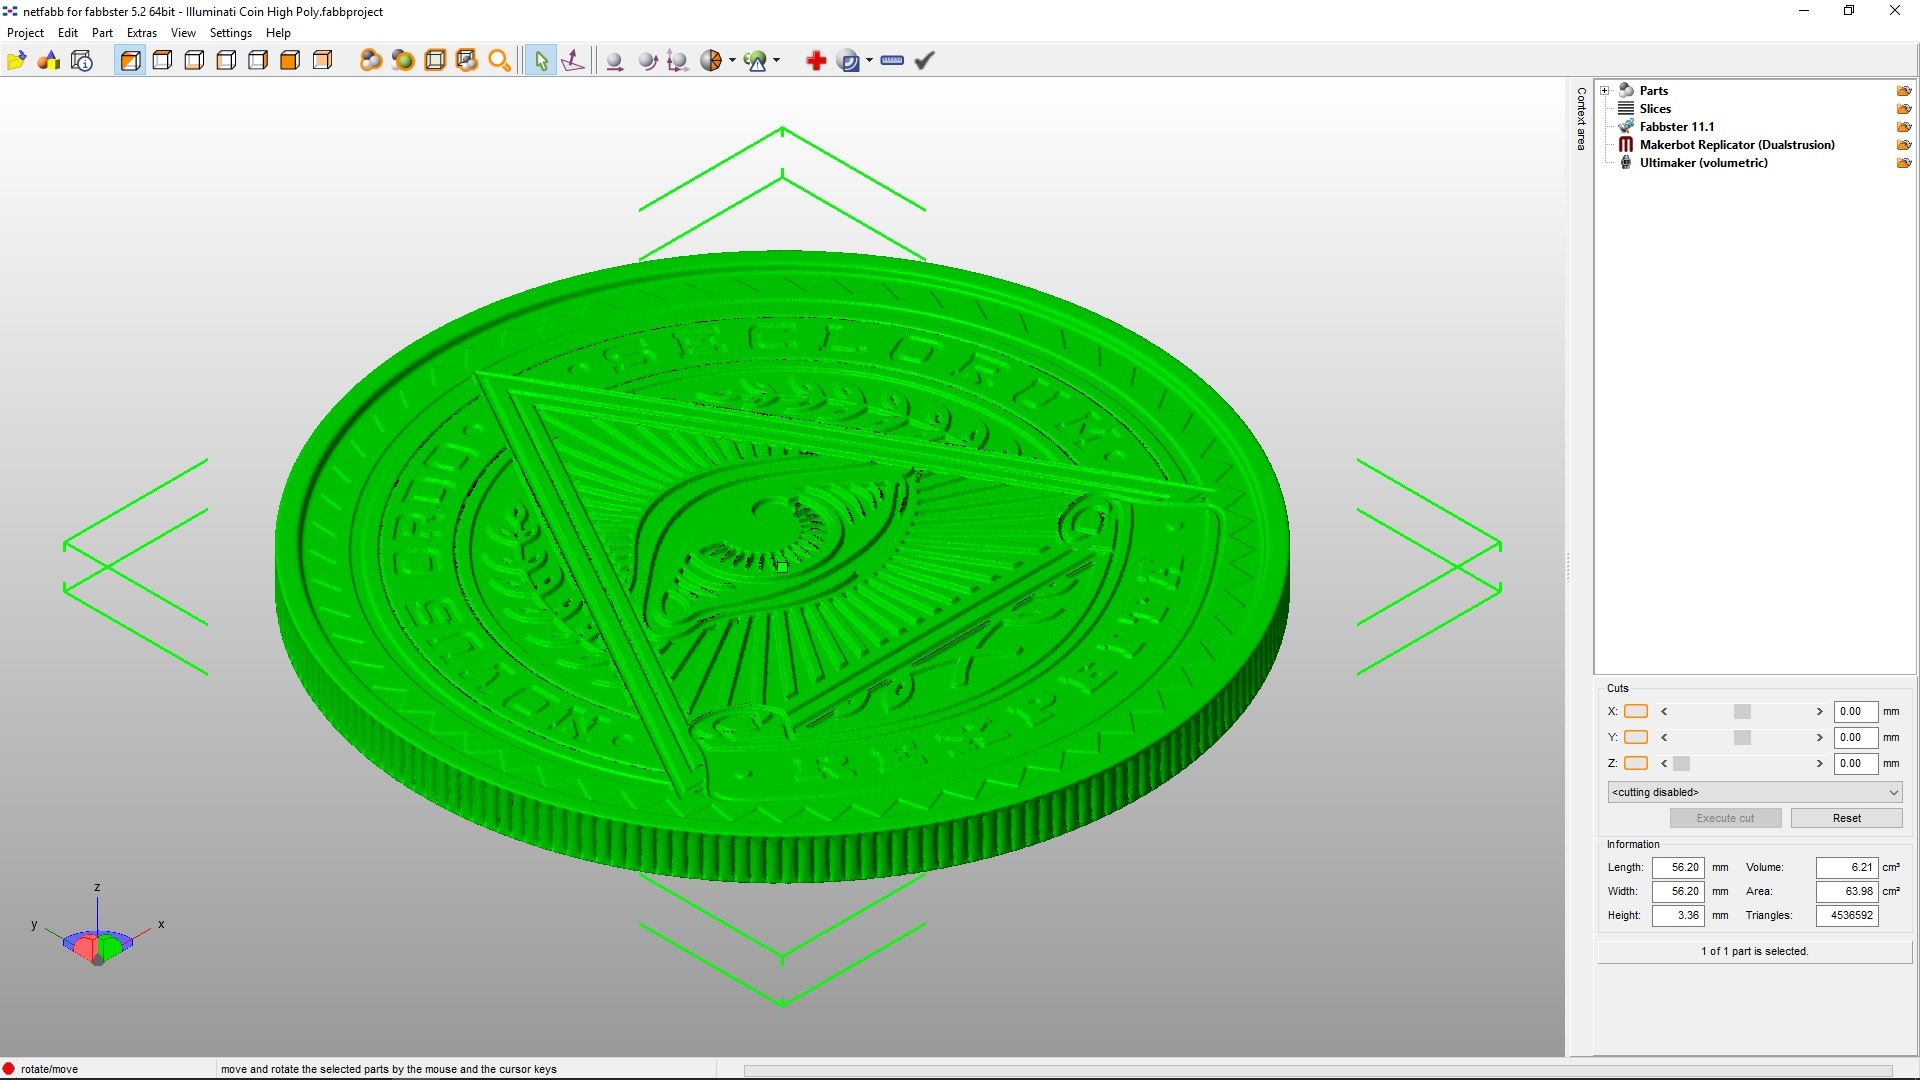The image size is (1920, 1080).
Task: Click the cut sphere icon
Action: click(x=711, y=61)
